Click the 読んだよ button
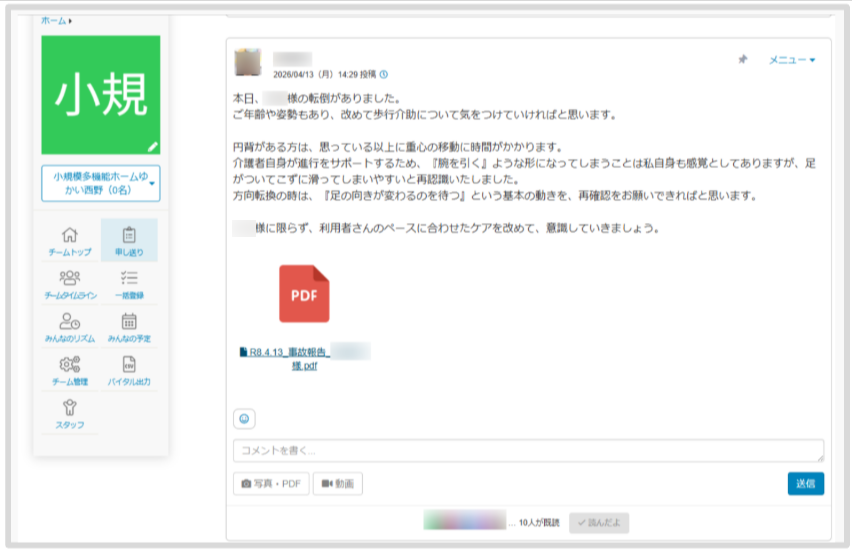852x552 pixels. click(x=599, y=523)
